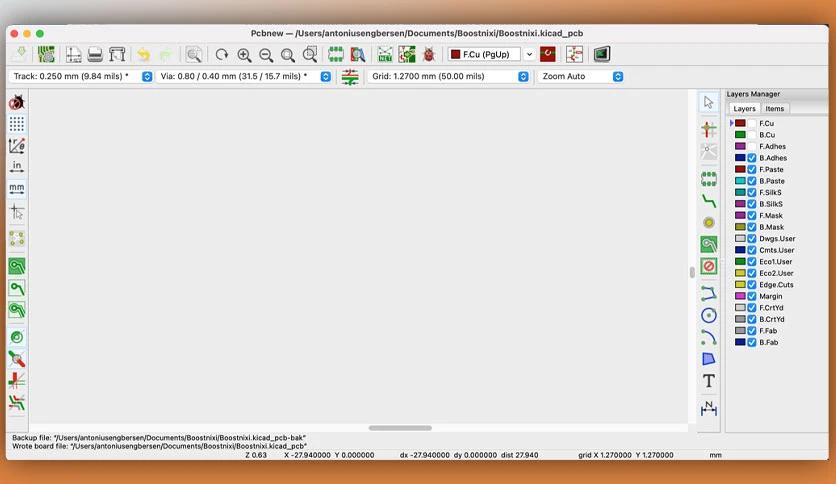This screenshot has height=484, width=836.
Task: Select the Add filled zone tool
Action: coord(709,245)
